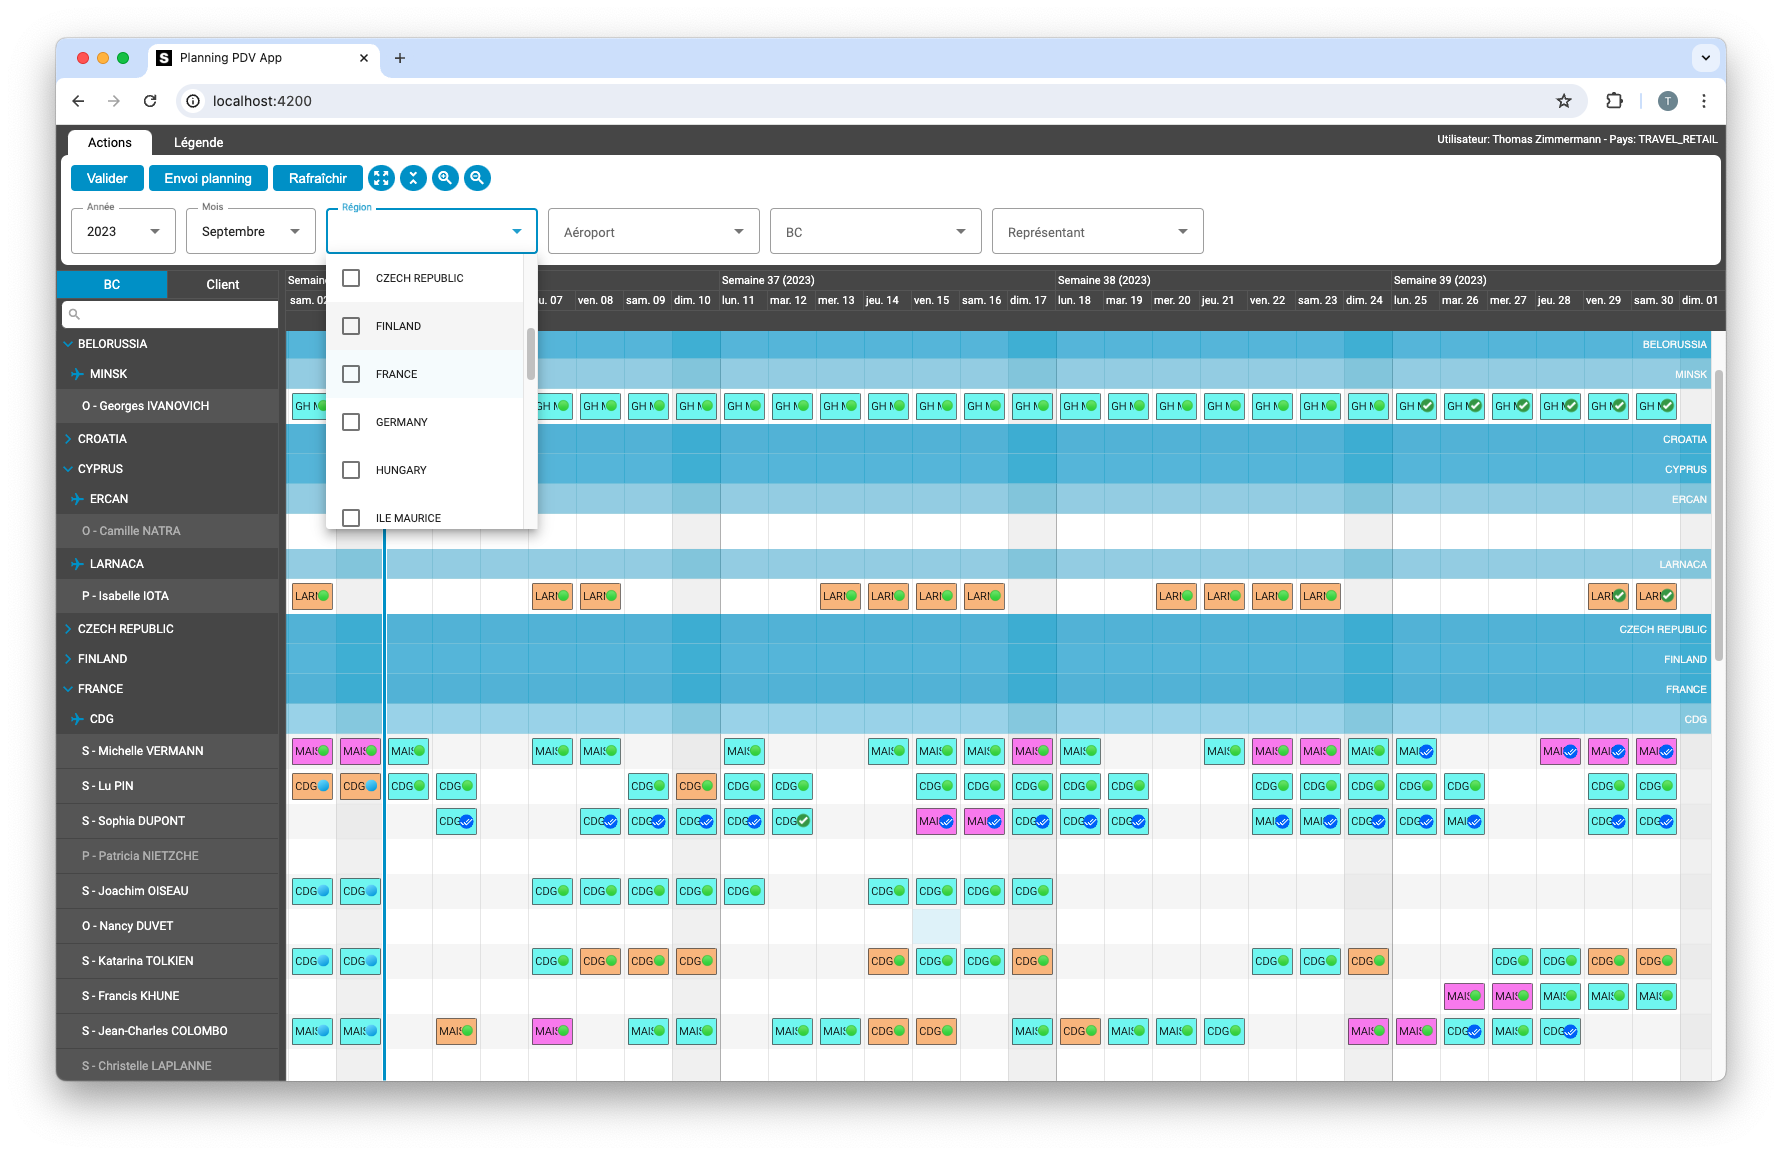Click the collapse view icon next to fullscreen
Viewport: 1782px width, 1155px height.
pyautogui.click(x=413, y=178)
